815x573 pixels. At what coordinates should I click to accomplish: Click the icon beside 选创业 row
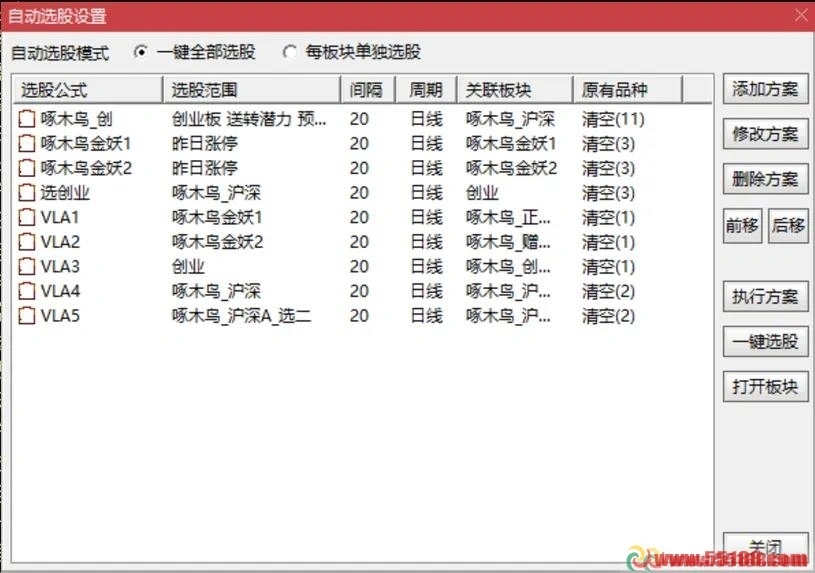coord(27,193)
